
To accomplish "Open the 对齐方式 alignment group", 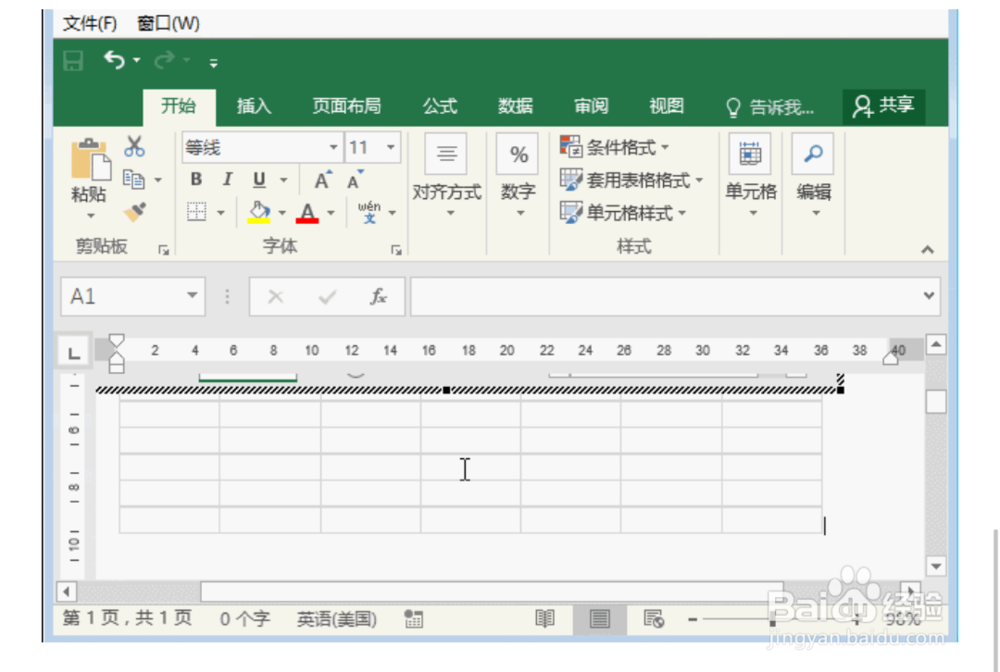I will click(446, 177).
